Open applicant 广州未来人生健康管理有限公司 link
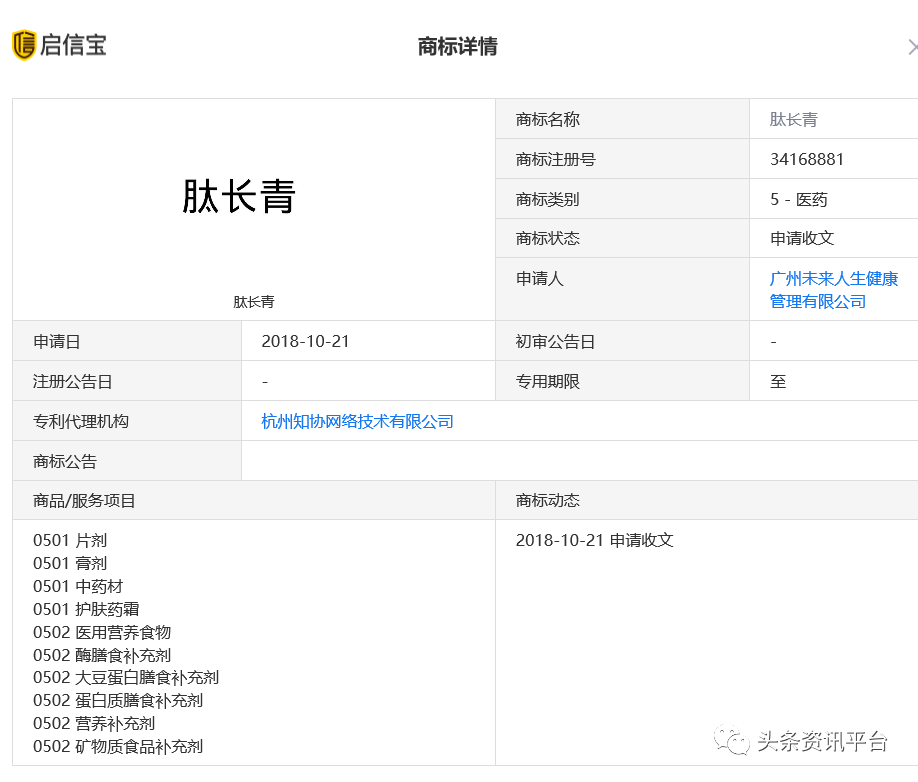This screenshot has width=918, height=782. pos(833,290)
